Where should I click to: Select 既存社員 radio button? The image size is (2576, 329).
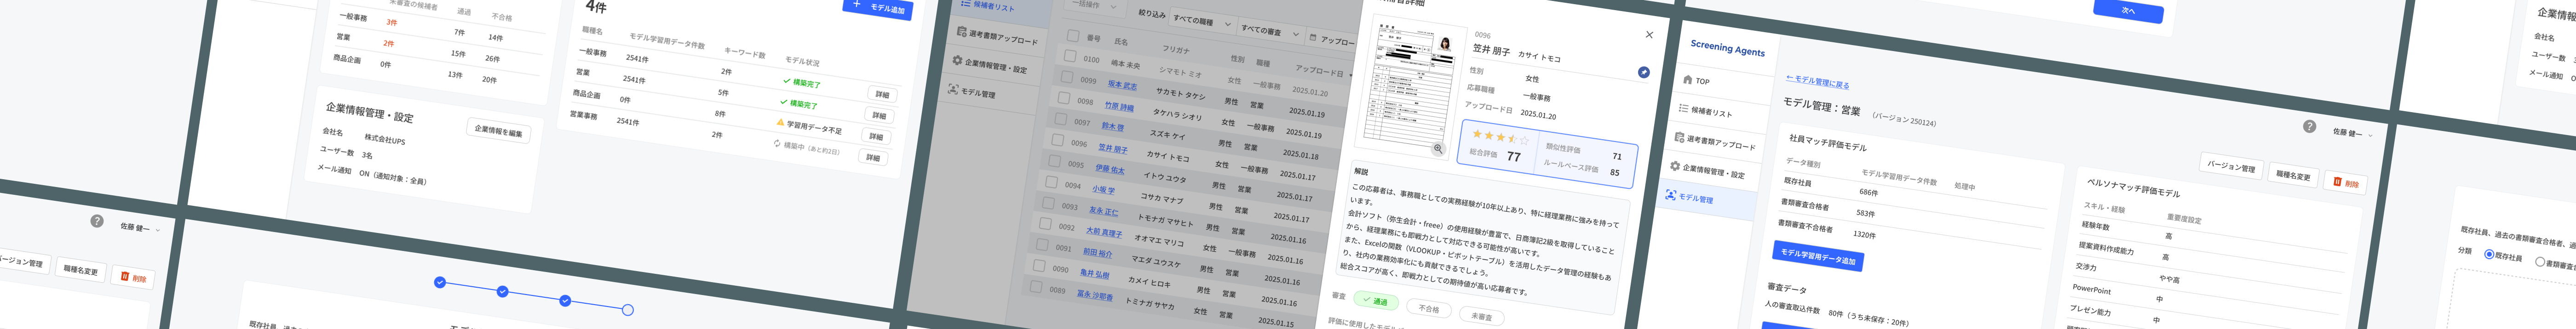pos(2489,254)
